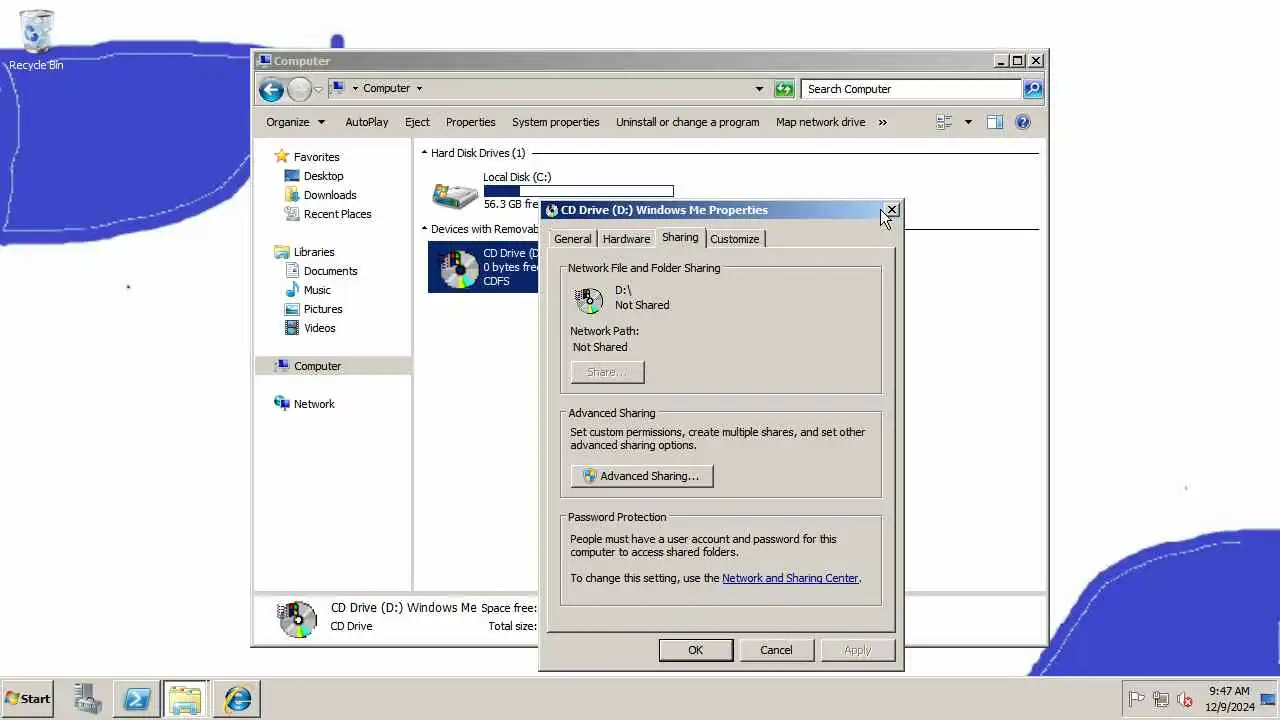The image size is (1280, 720).
Task: Show more toolbar commands chevron
Action: [x=882, y=122]
